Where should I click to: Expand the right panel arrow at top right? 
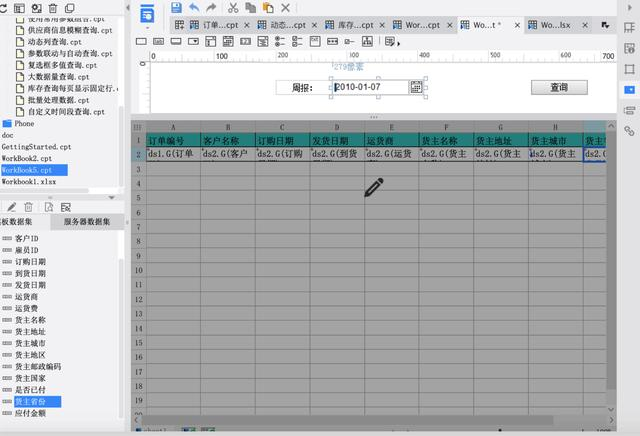pos(629,7)
